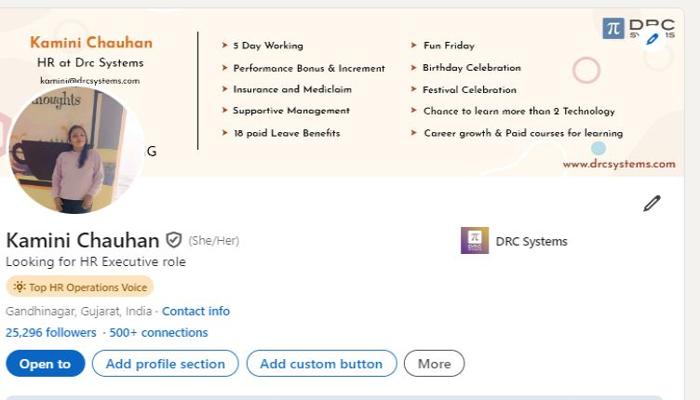Screen dimensions: 700x400
Task: Click the pencil icon to edit profile intro
Action: [x=652, y=204]
